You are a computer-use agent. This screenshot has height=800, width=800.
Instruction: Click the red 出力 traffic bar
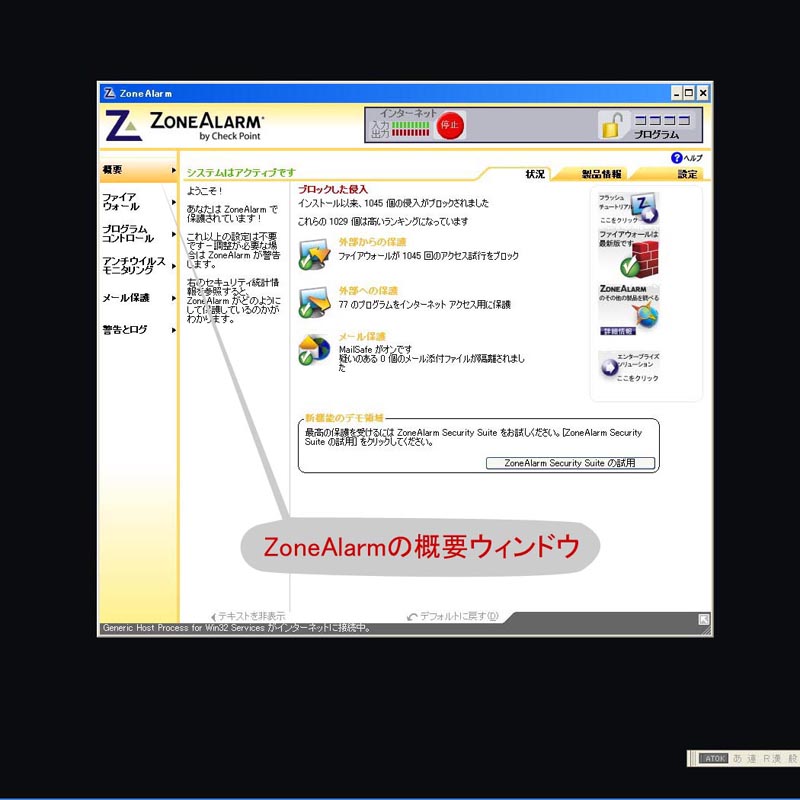[x=411, y=133]
